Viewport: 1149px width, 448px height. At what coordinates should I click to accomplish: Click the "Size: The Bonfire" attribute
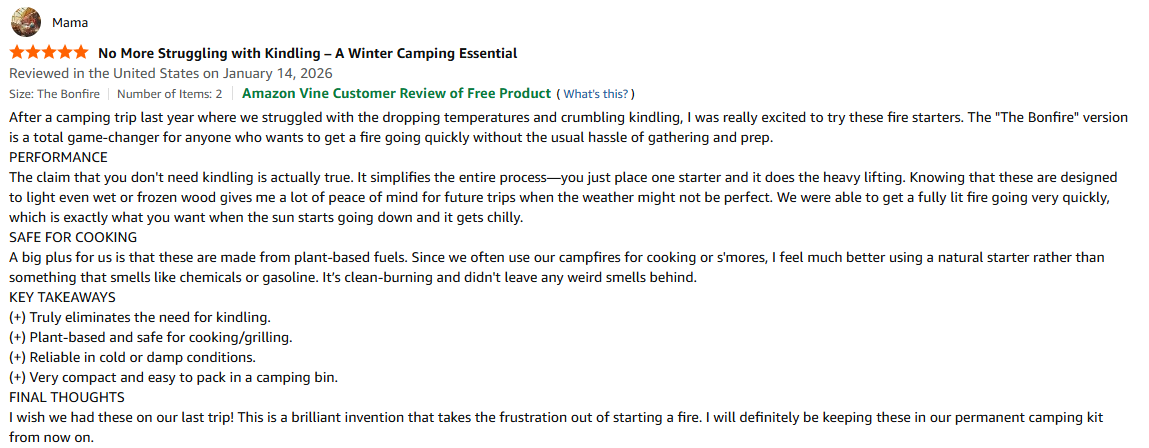[x=54, y=94]
